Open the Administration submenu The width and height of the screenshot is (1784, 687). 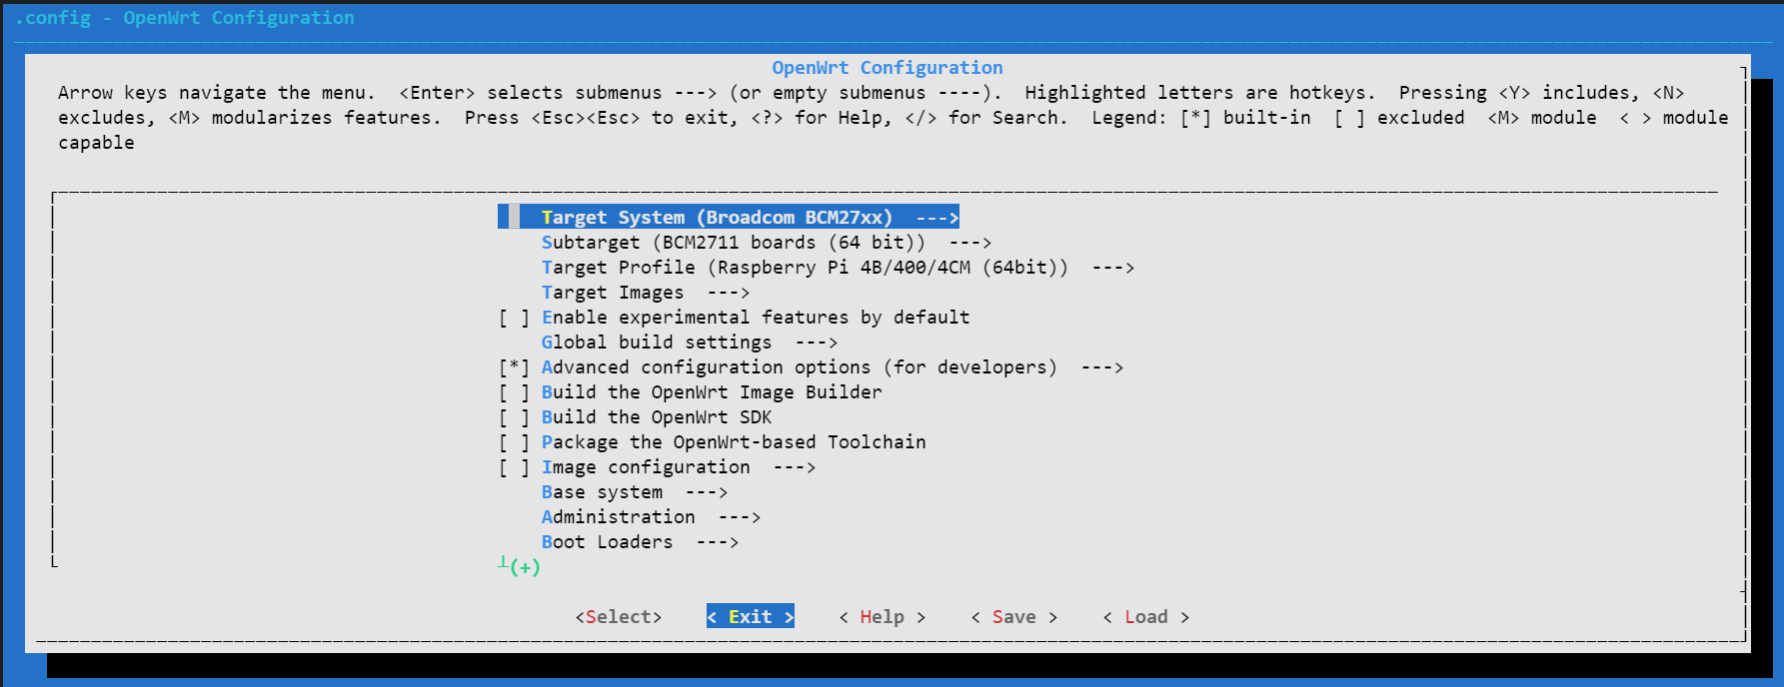pyautogui.click(x=651, y=517)
